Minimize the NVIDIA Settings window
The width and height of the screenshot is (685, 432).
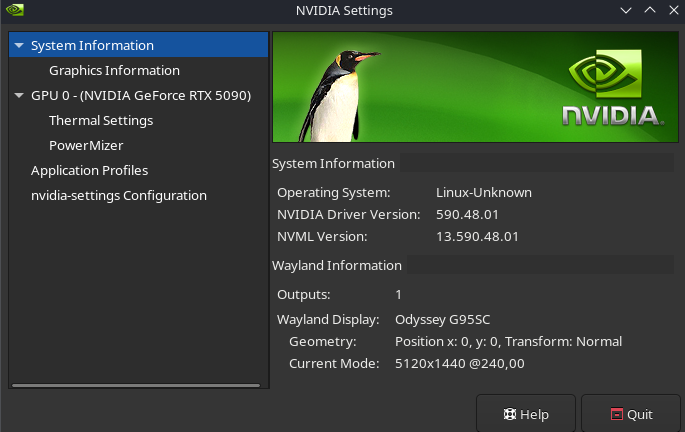(626, 10)
